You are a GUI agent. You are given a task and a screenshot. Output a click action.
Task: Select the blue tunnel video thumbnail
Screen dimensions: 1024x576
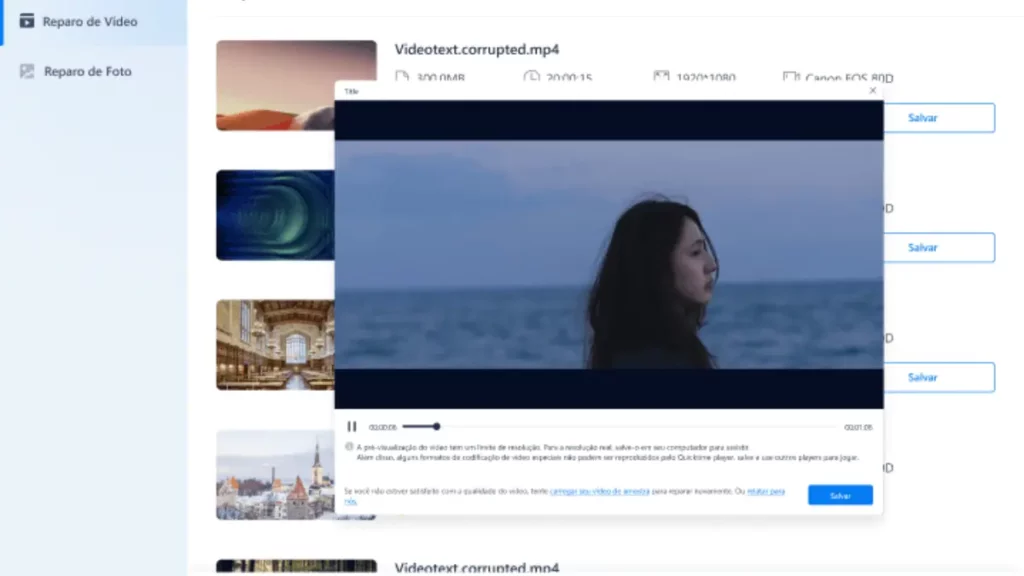[x=276, y=215]
